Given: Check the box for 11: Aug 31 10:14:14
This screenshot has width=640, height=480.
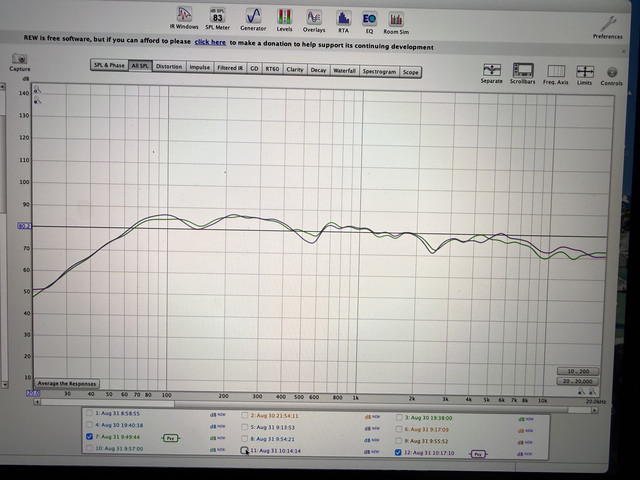Looking at the screenshot, I should (244, 450).
